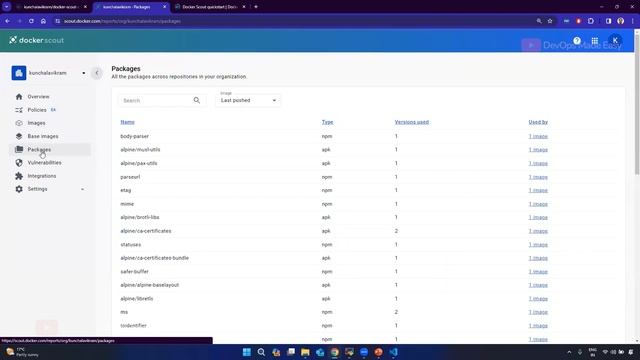The image size is (640, 360).
Task: Collapse the sidebar with the chevron button
Action: (x=97, y=73)
